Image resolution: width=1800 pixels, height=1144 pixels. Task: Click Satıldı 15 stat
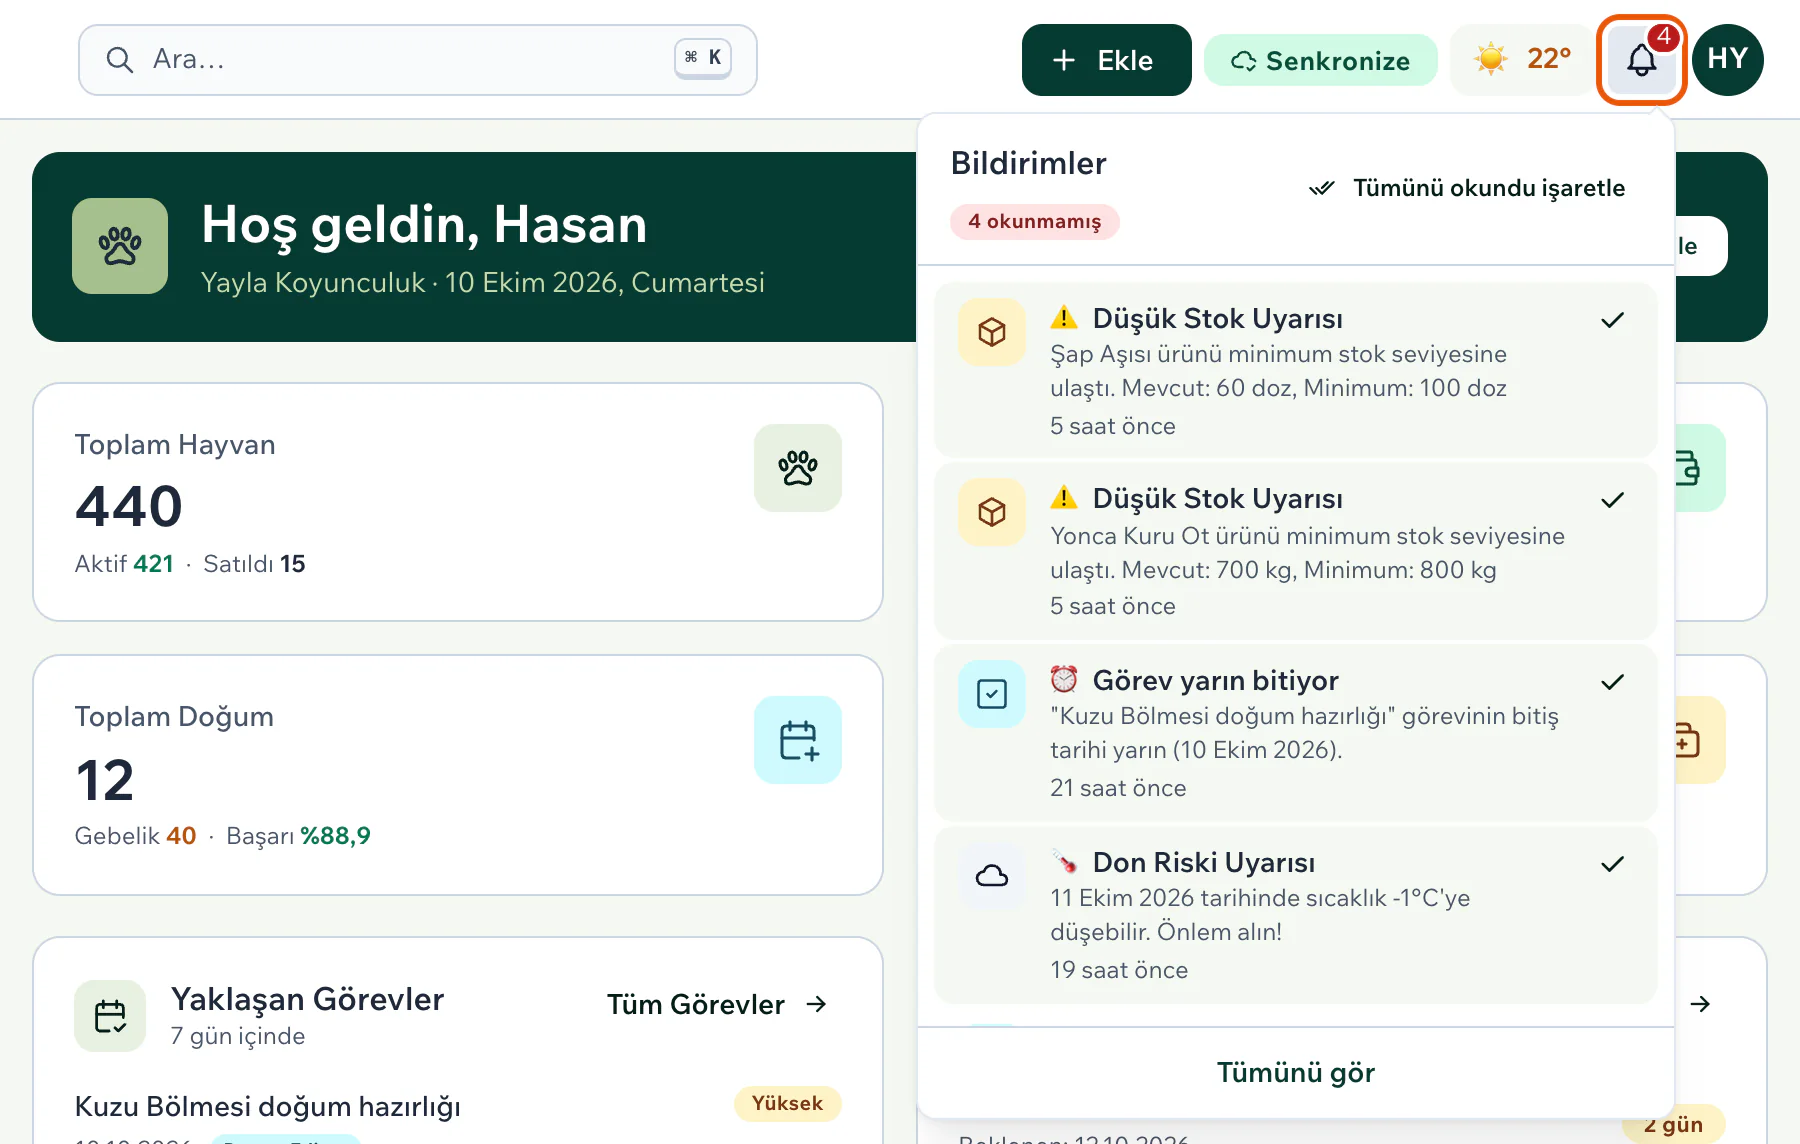[254, 564]
